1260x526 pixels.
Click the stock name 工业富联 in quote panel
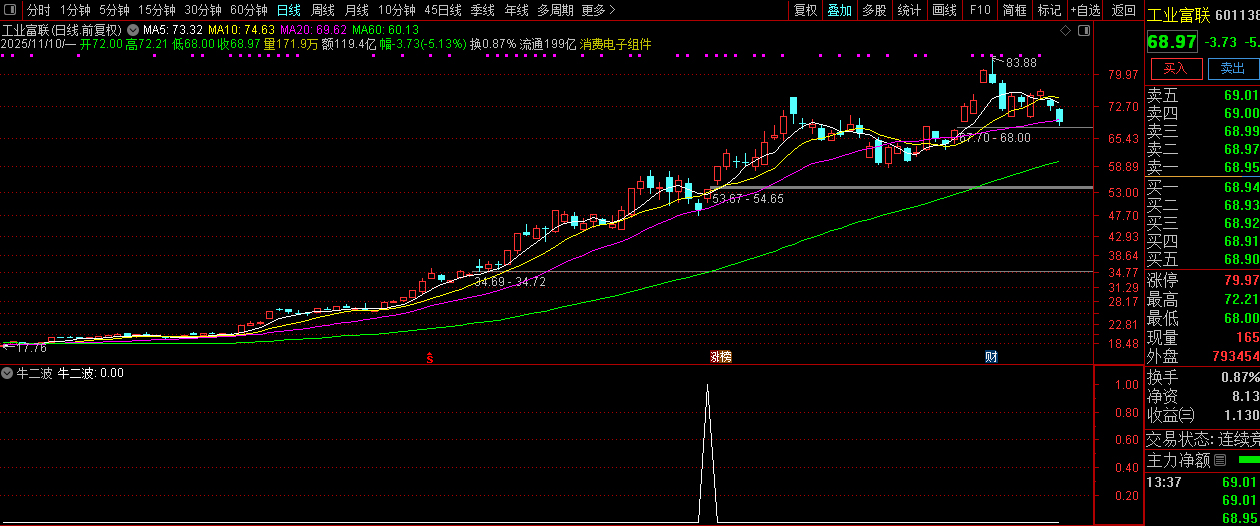pyautogui.click(x=1179, y=15)
